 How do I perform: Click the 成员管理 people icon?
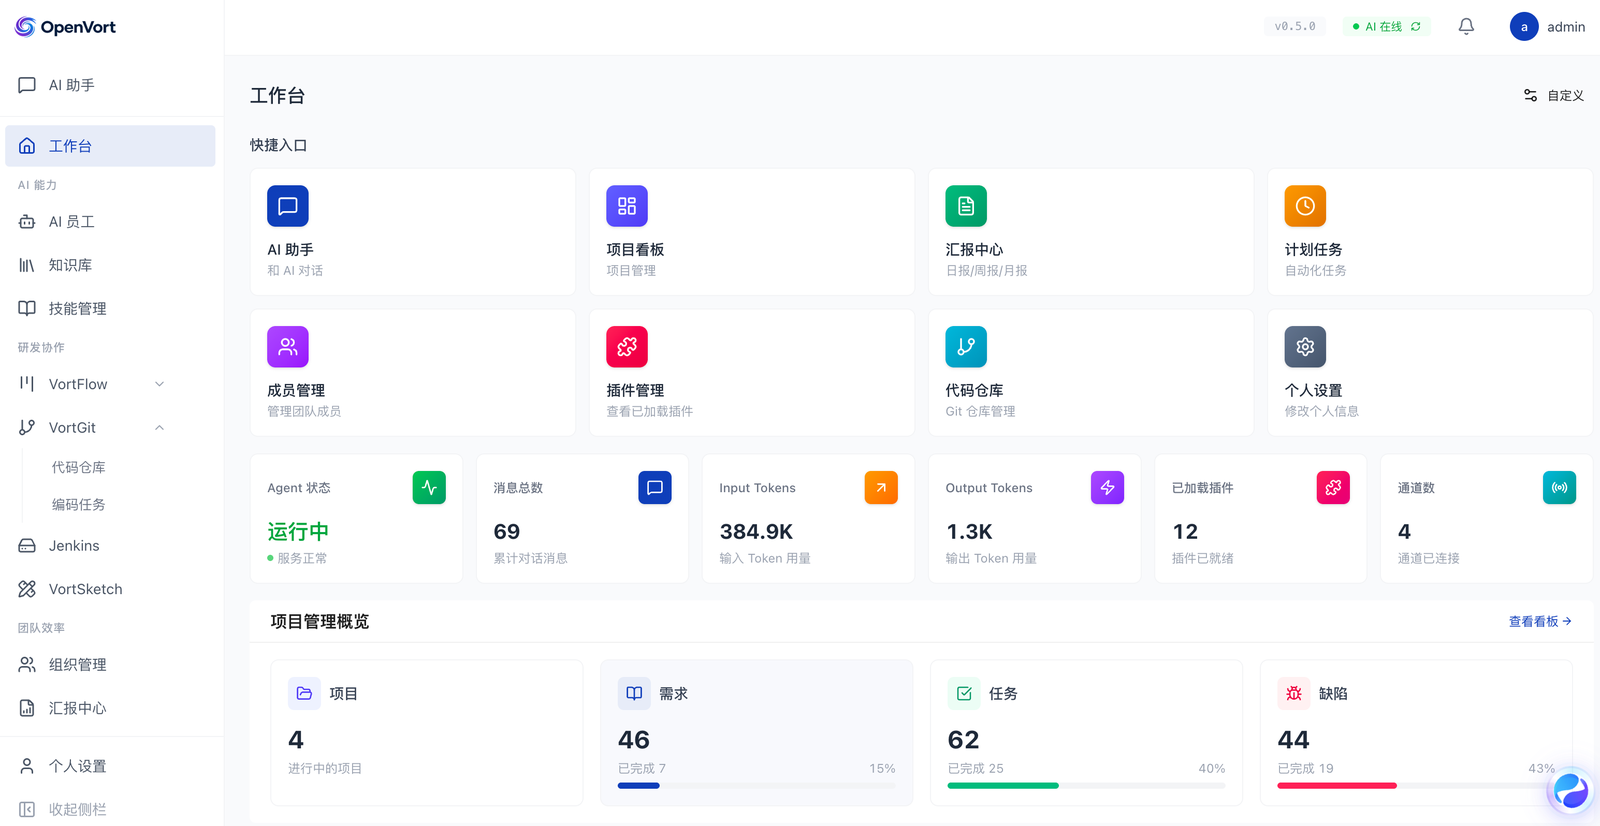click(288, 347)
